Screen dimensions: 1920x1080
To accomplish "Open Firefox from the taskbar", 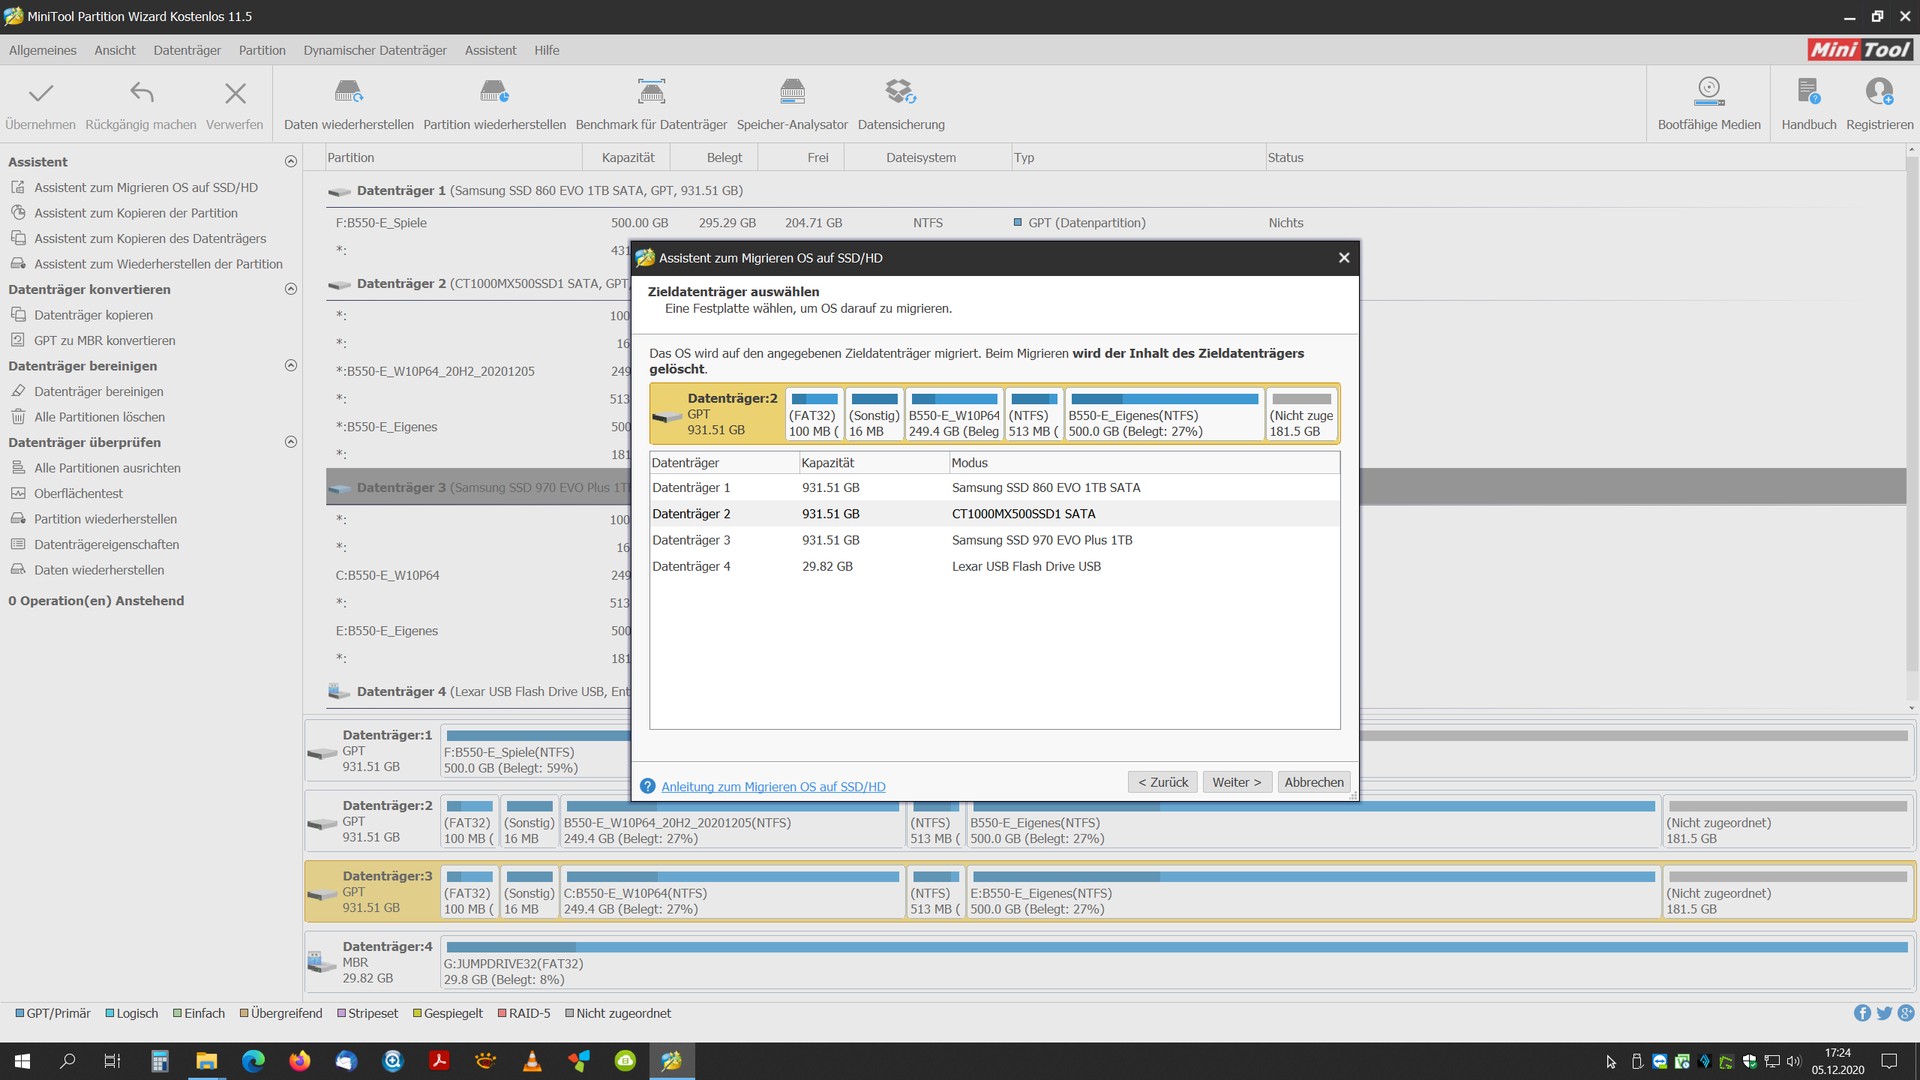I will click(x=299, y=1061).
